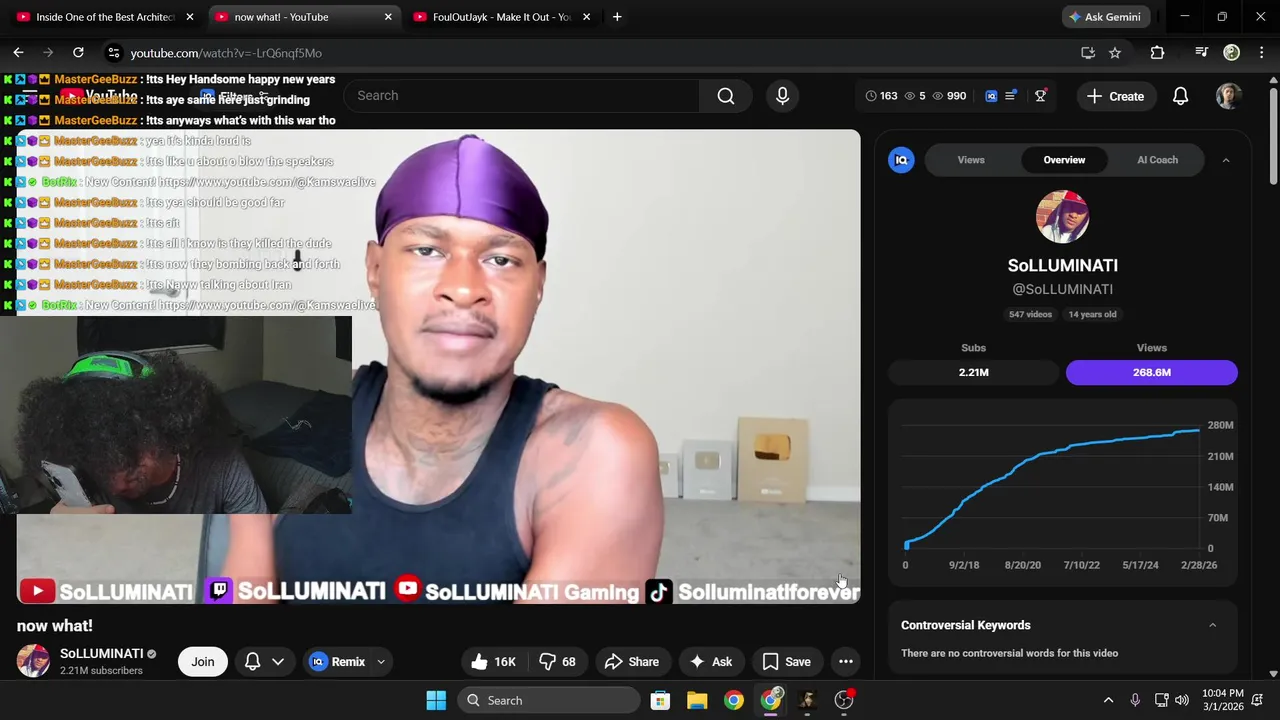
Task: Open File Explorer from taskbar
Action: coord(697,700)
